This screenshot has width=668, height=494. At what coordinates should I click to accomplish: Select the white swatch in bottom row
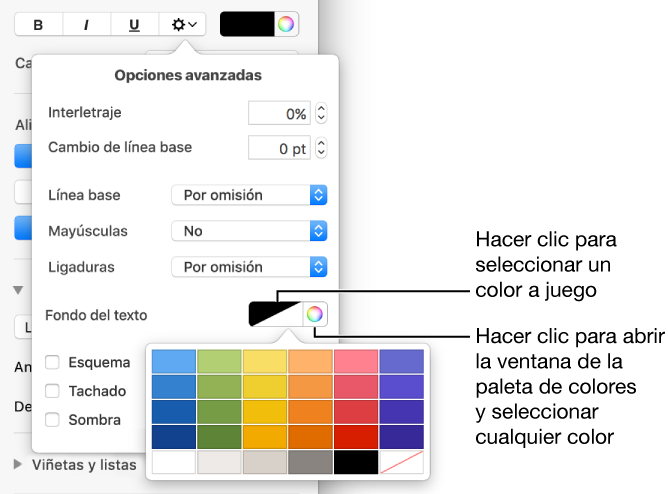tap(174, 462)
